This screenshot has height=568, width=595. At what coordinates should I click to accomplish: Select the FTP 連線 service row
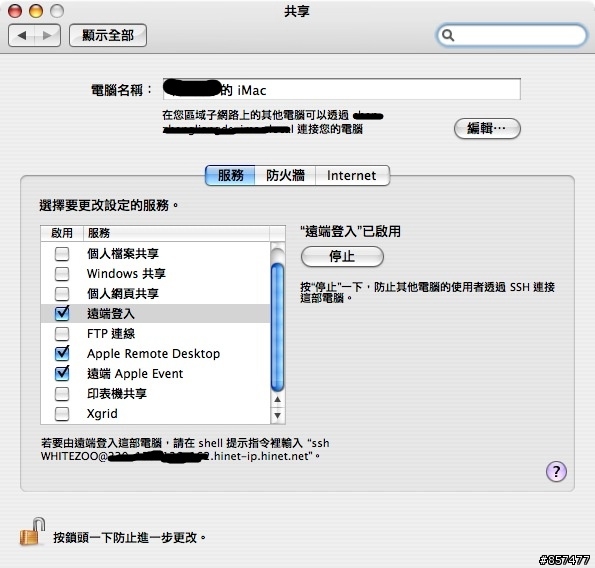pyautogui.click(x=155, y=334)
